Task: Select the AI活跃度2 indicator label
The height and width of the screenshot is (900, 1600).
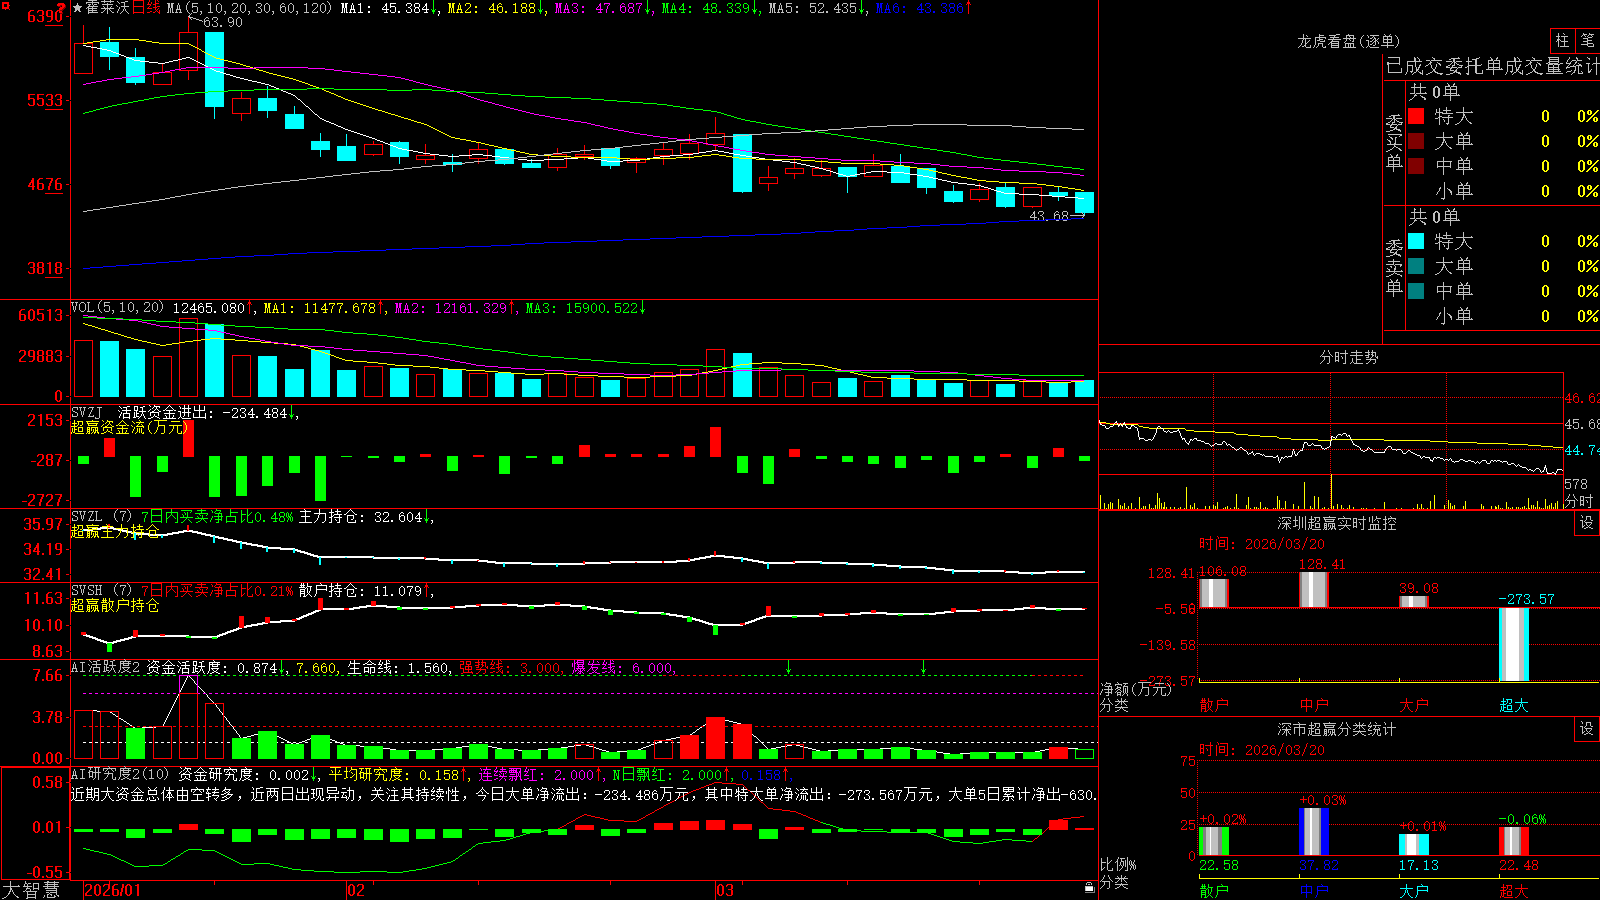Action: (x=106, y=667)
